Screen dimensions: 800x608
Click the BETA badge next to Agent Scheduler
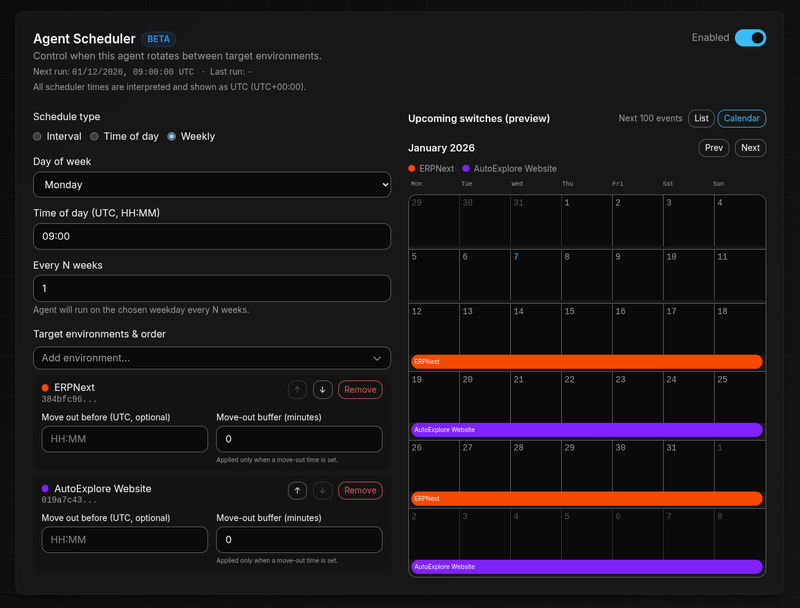[x=158, y=38]
